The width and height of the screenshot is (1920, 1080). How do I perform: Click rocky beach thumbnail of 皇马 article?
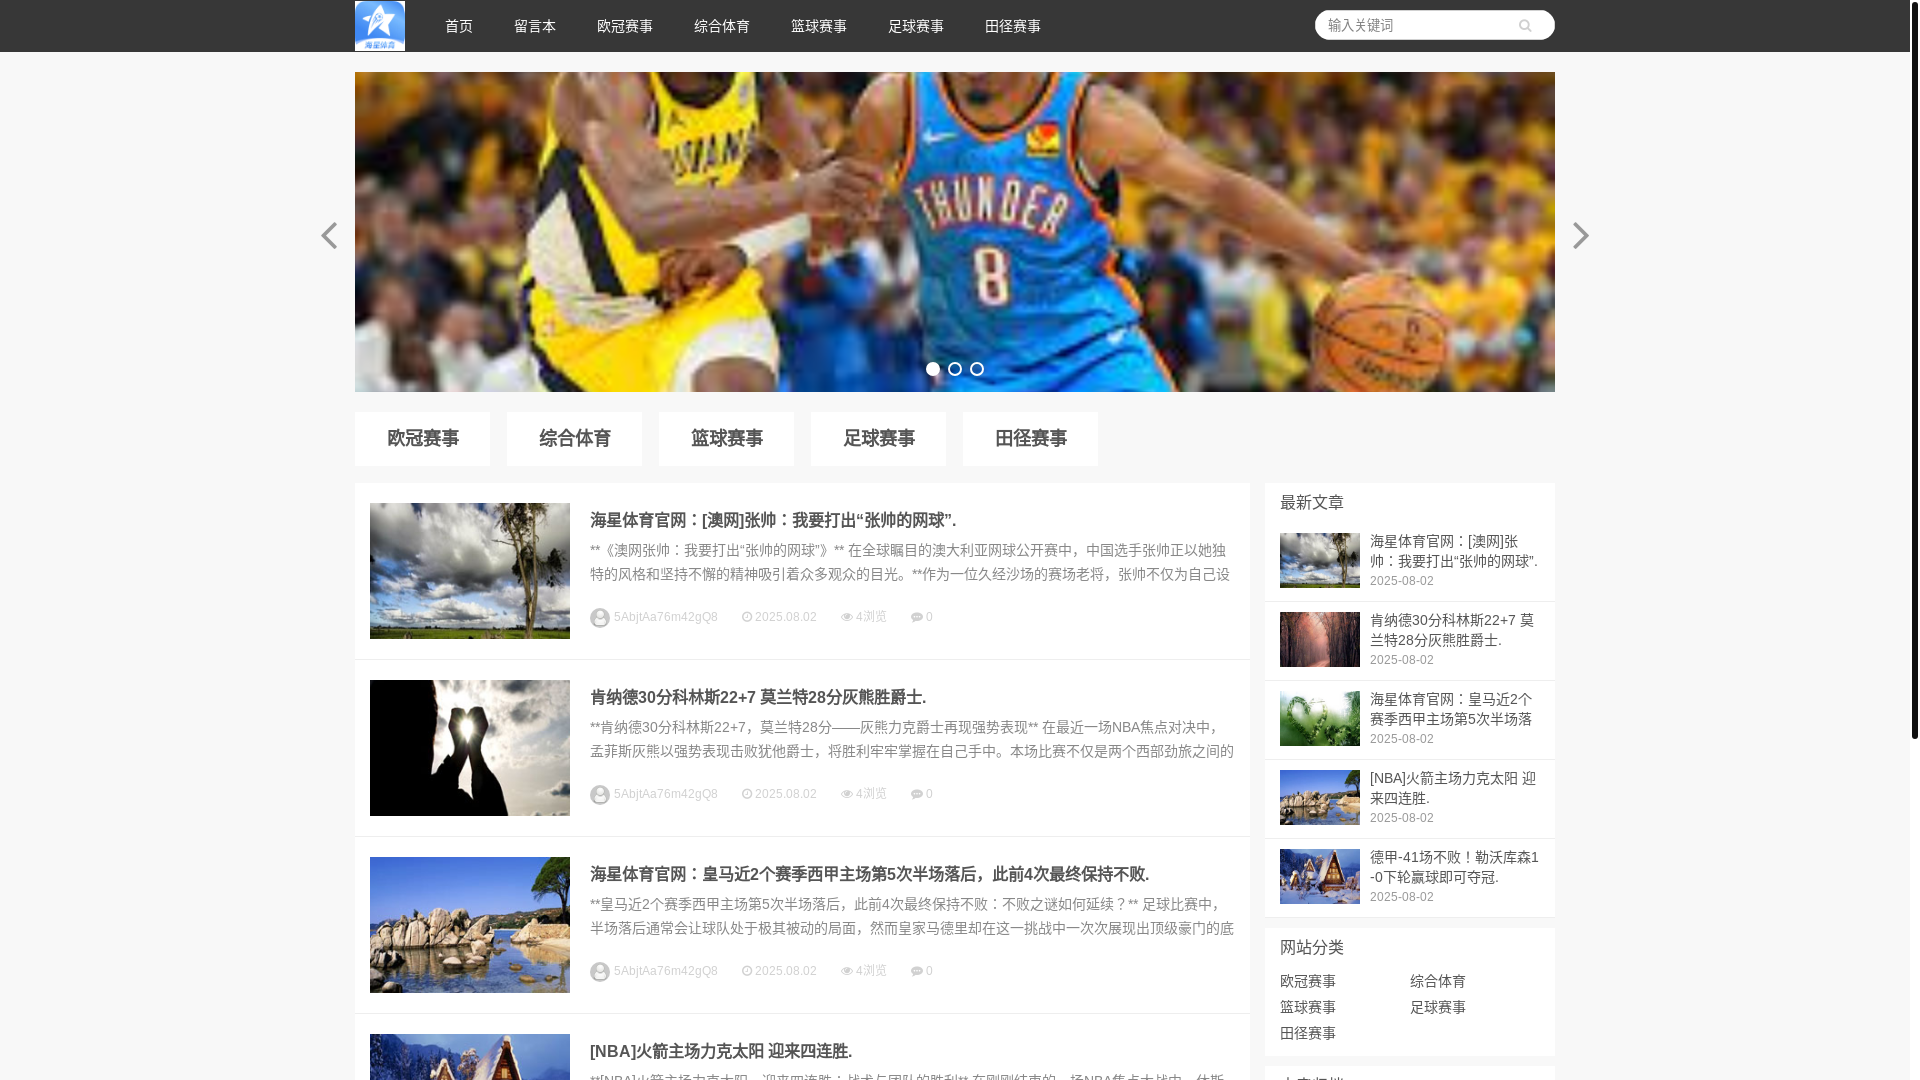pos(470,925)
